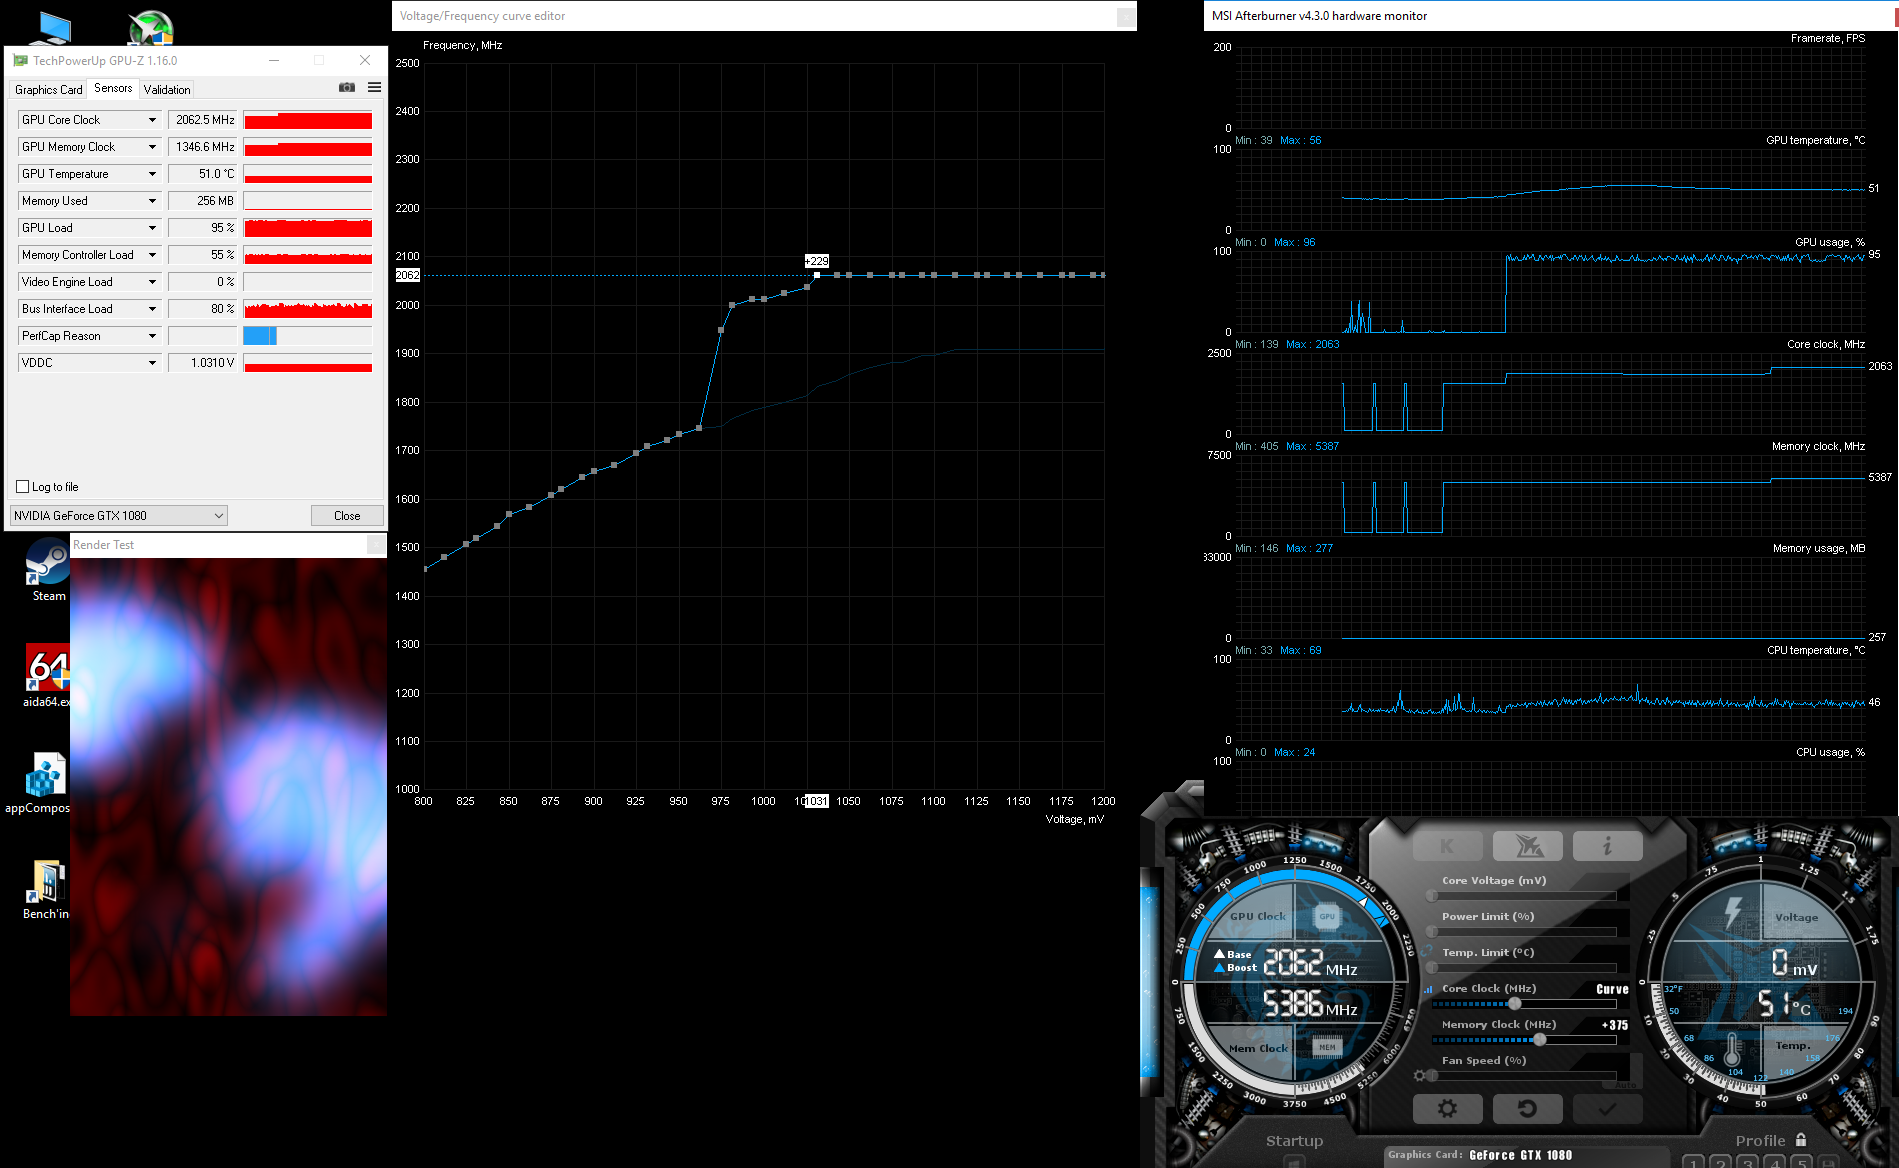This screenshot has width=1899, height=1168.
Task: Open the Afterburner information 'i' button
Action: (1607, 846)
